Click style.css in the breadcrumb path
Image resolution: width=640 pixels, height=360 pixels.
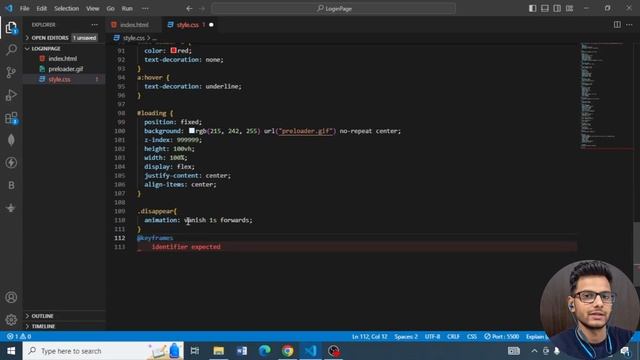(x=133, y=38)
